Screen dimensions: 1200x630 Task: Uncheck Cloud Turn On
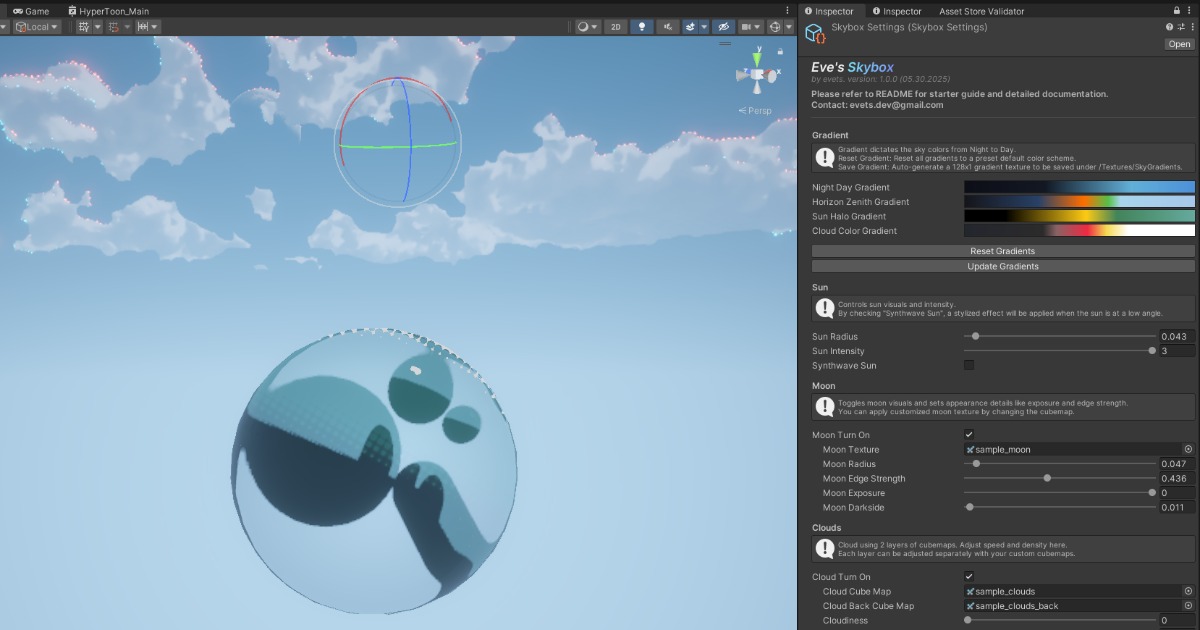tap(968, 577)
